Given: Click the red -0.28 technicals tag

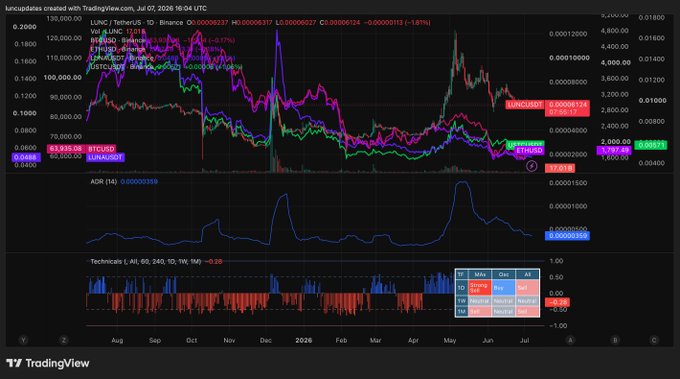Looking at the screenshot, I should 557,302.
